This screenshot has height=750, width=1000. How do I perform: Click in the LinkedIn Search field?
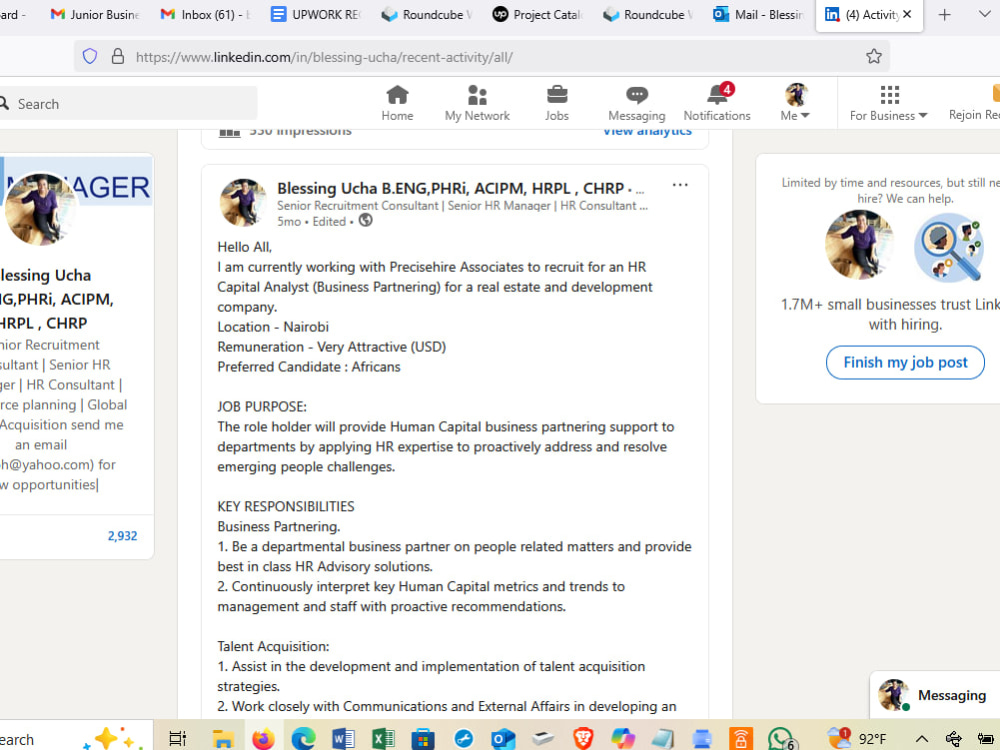pos(128,103)
